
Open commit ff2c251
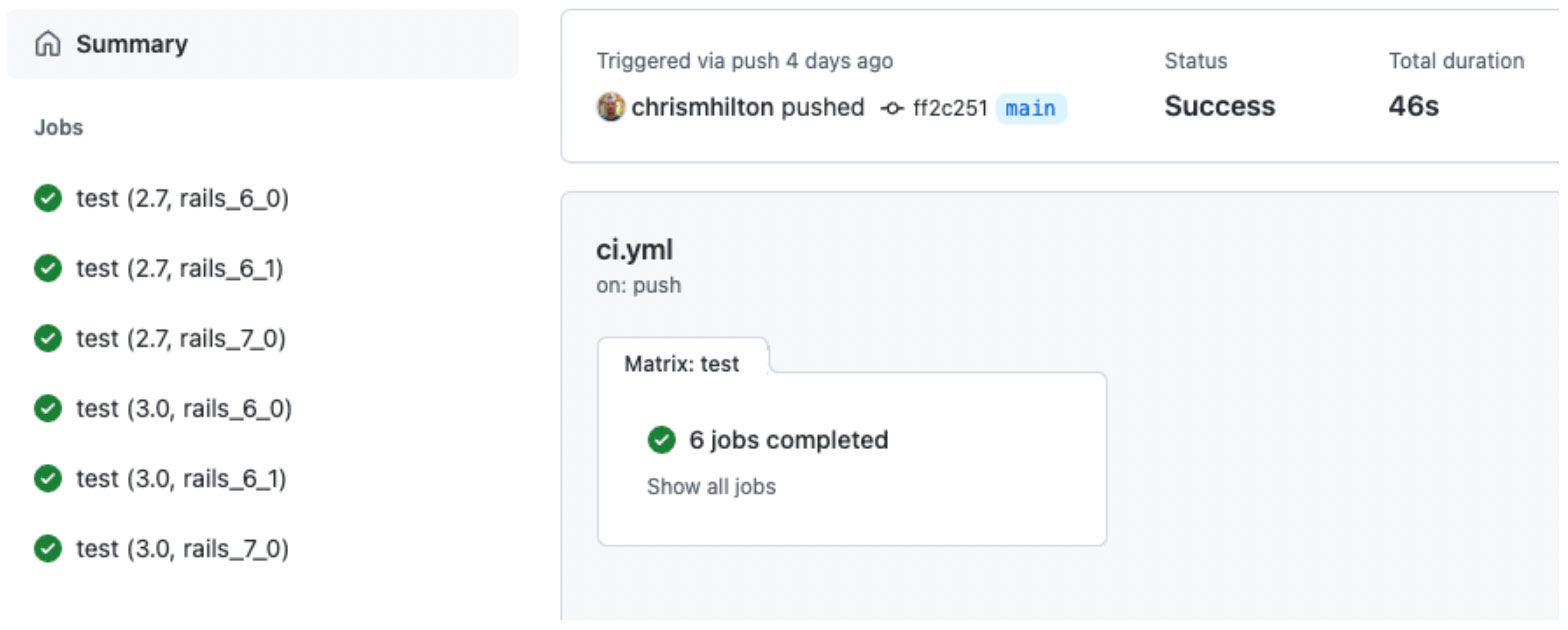click(950, 108)
